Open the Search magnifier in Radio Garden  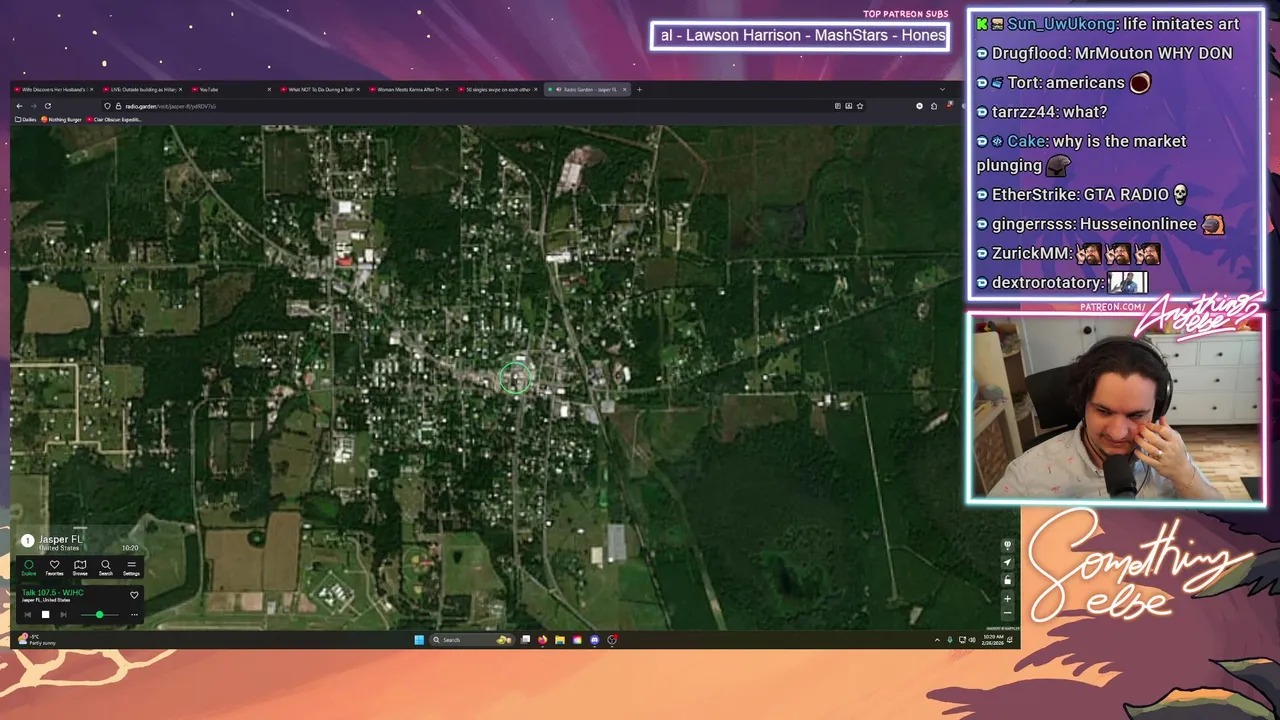pos(106,568)
